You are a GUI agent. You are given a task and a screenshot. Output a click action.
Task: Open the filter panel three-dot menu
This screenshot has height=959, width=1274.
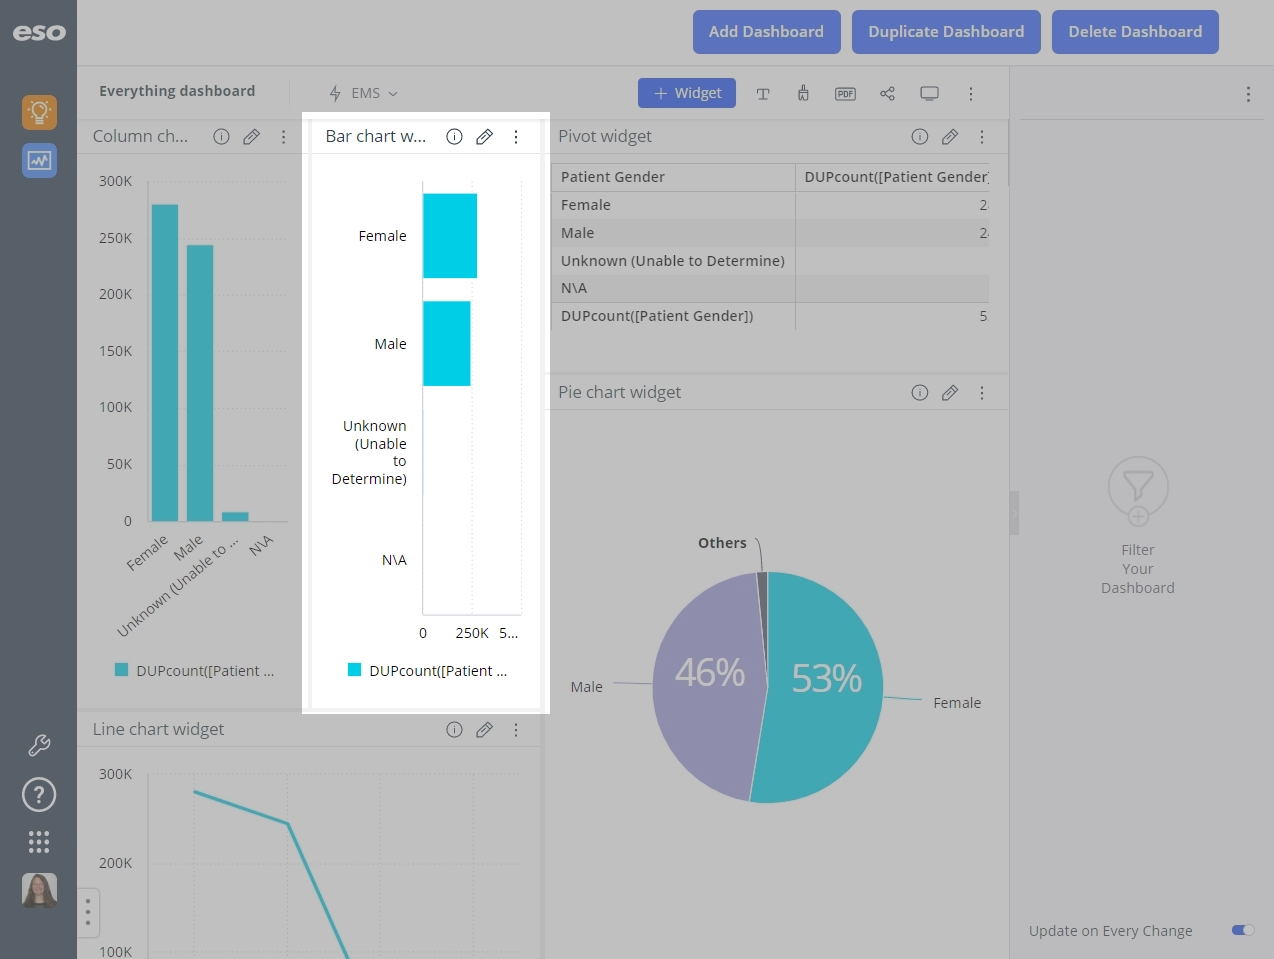click(1248, 94)
